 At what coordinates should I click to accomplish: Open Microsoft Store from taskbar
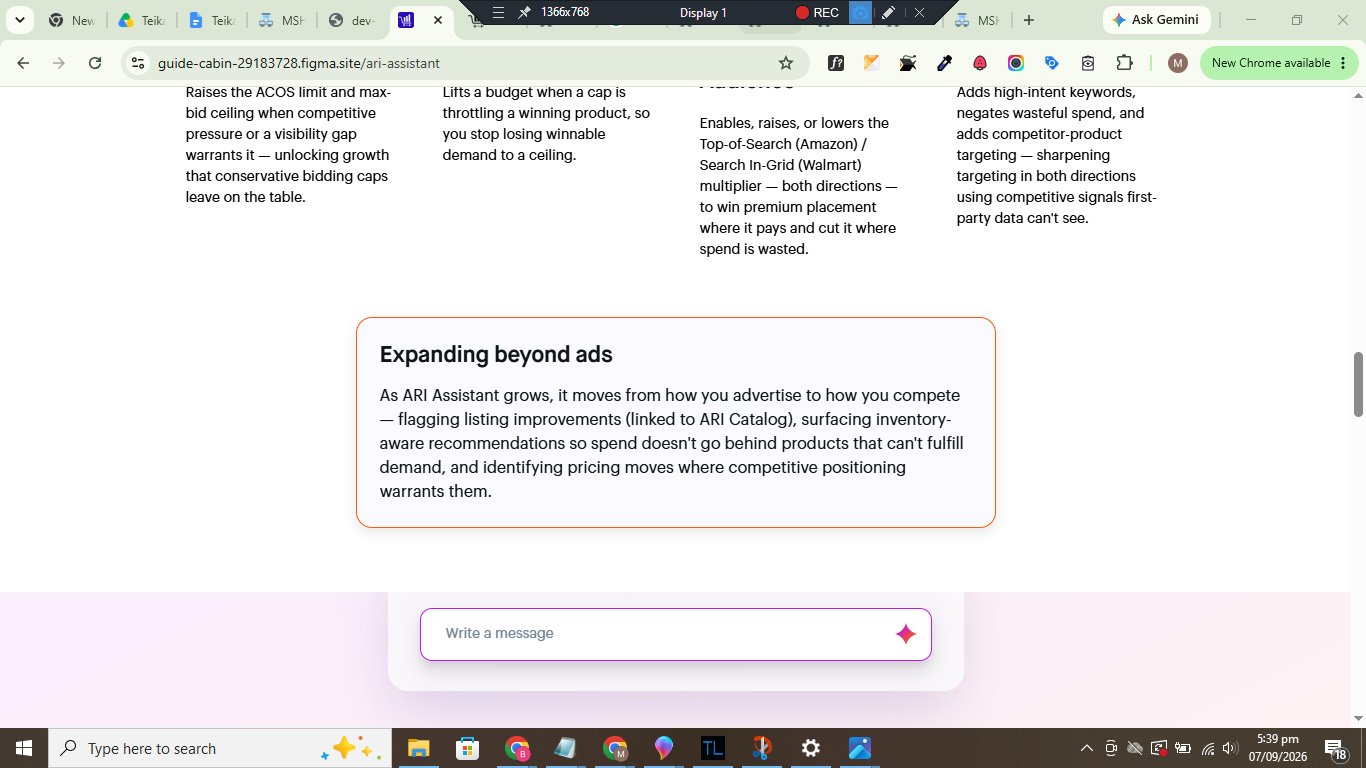pos(467,748)
